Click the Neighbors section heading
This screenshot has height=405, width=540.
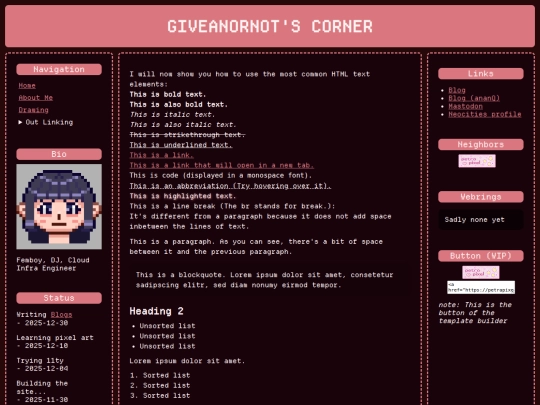(481, 144)
